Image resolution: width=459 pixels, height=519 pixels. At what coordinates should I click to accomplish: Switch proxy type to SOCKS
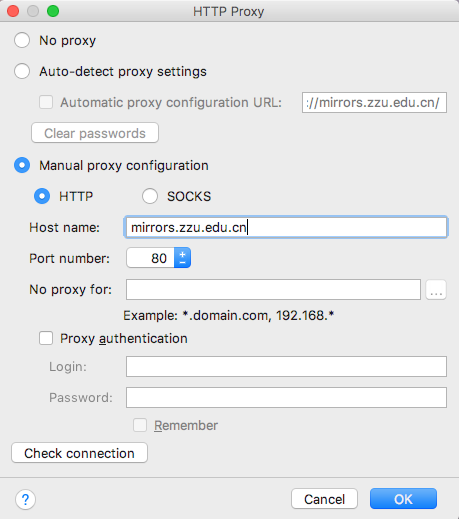coord(150,196)
